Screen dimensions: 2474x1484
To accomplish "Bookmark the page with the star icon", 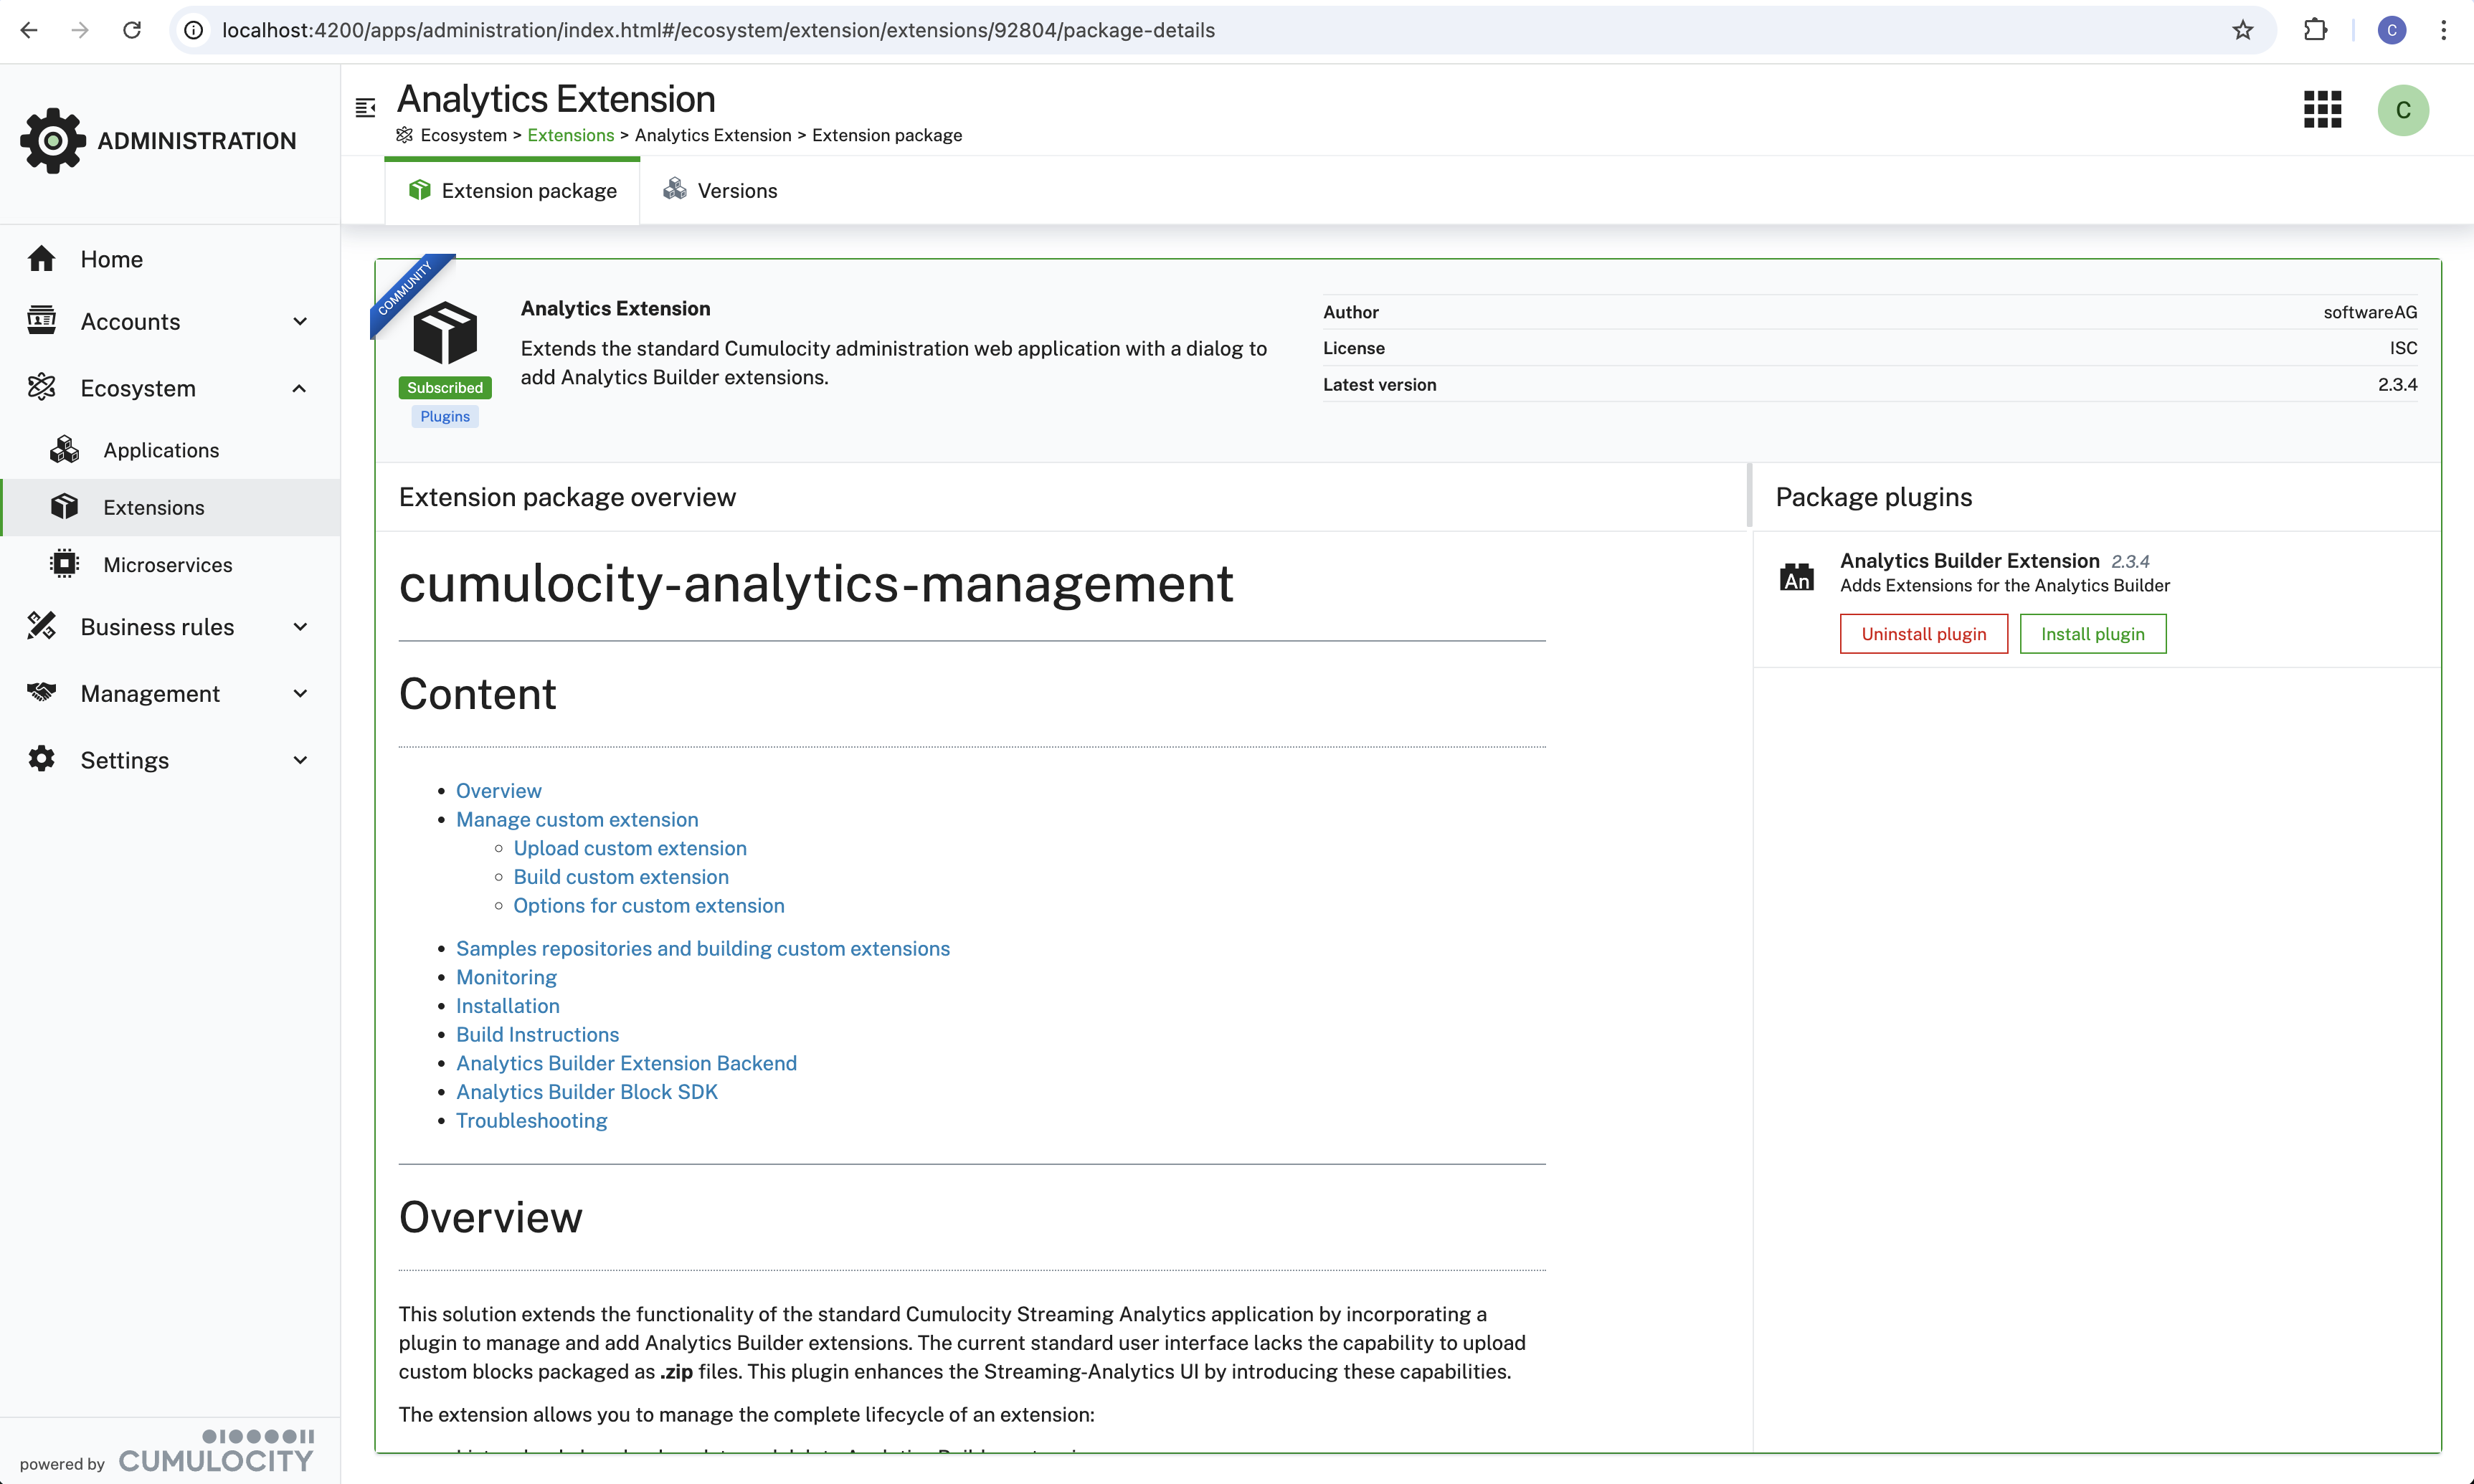I will (2242, 30).
